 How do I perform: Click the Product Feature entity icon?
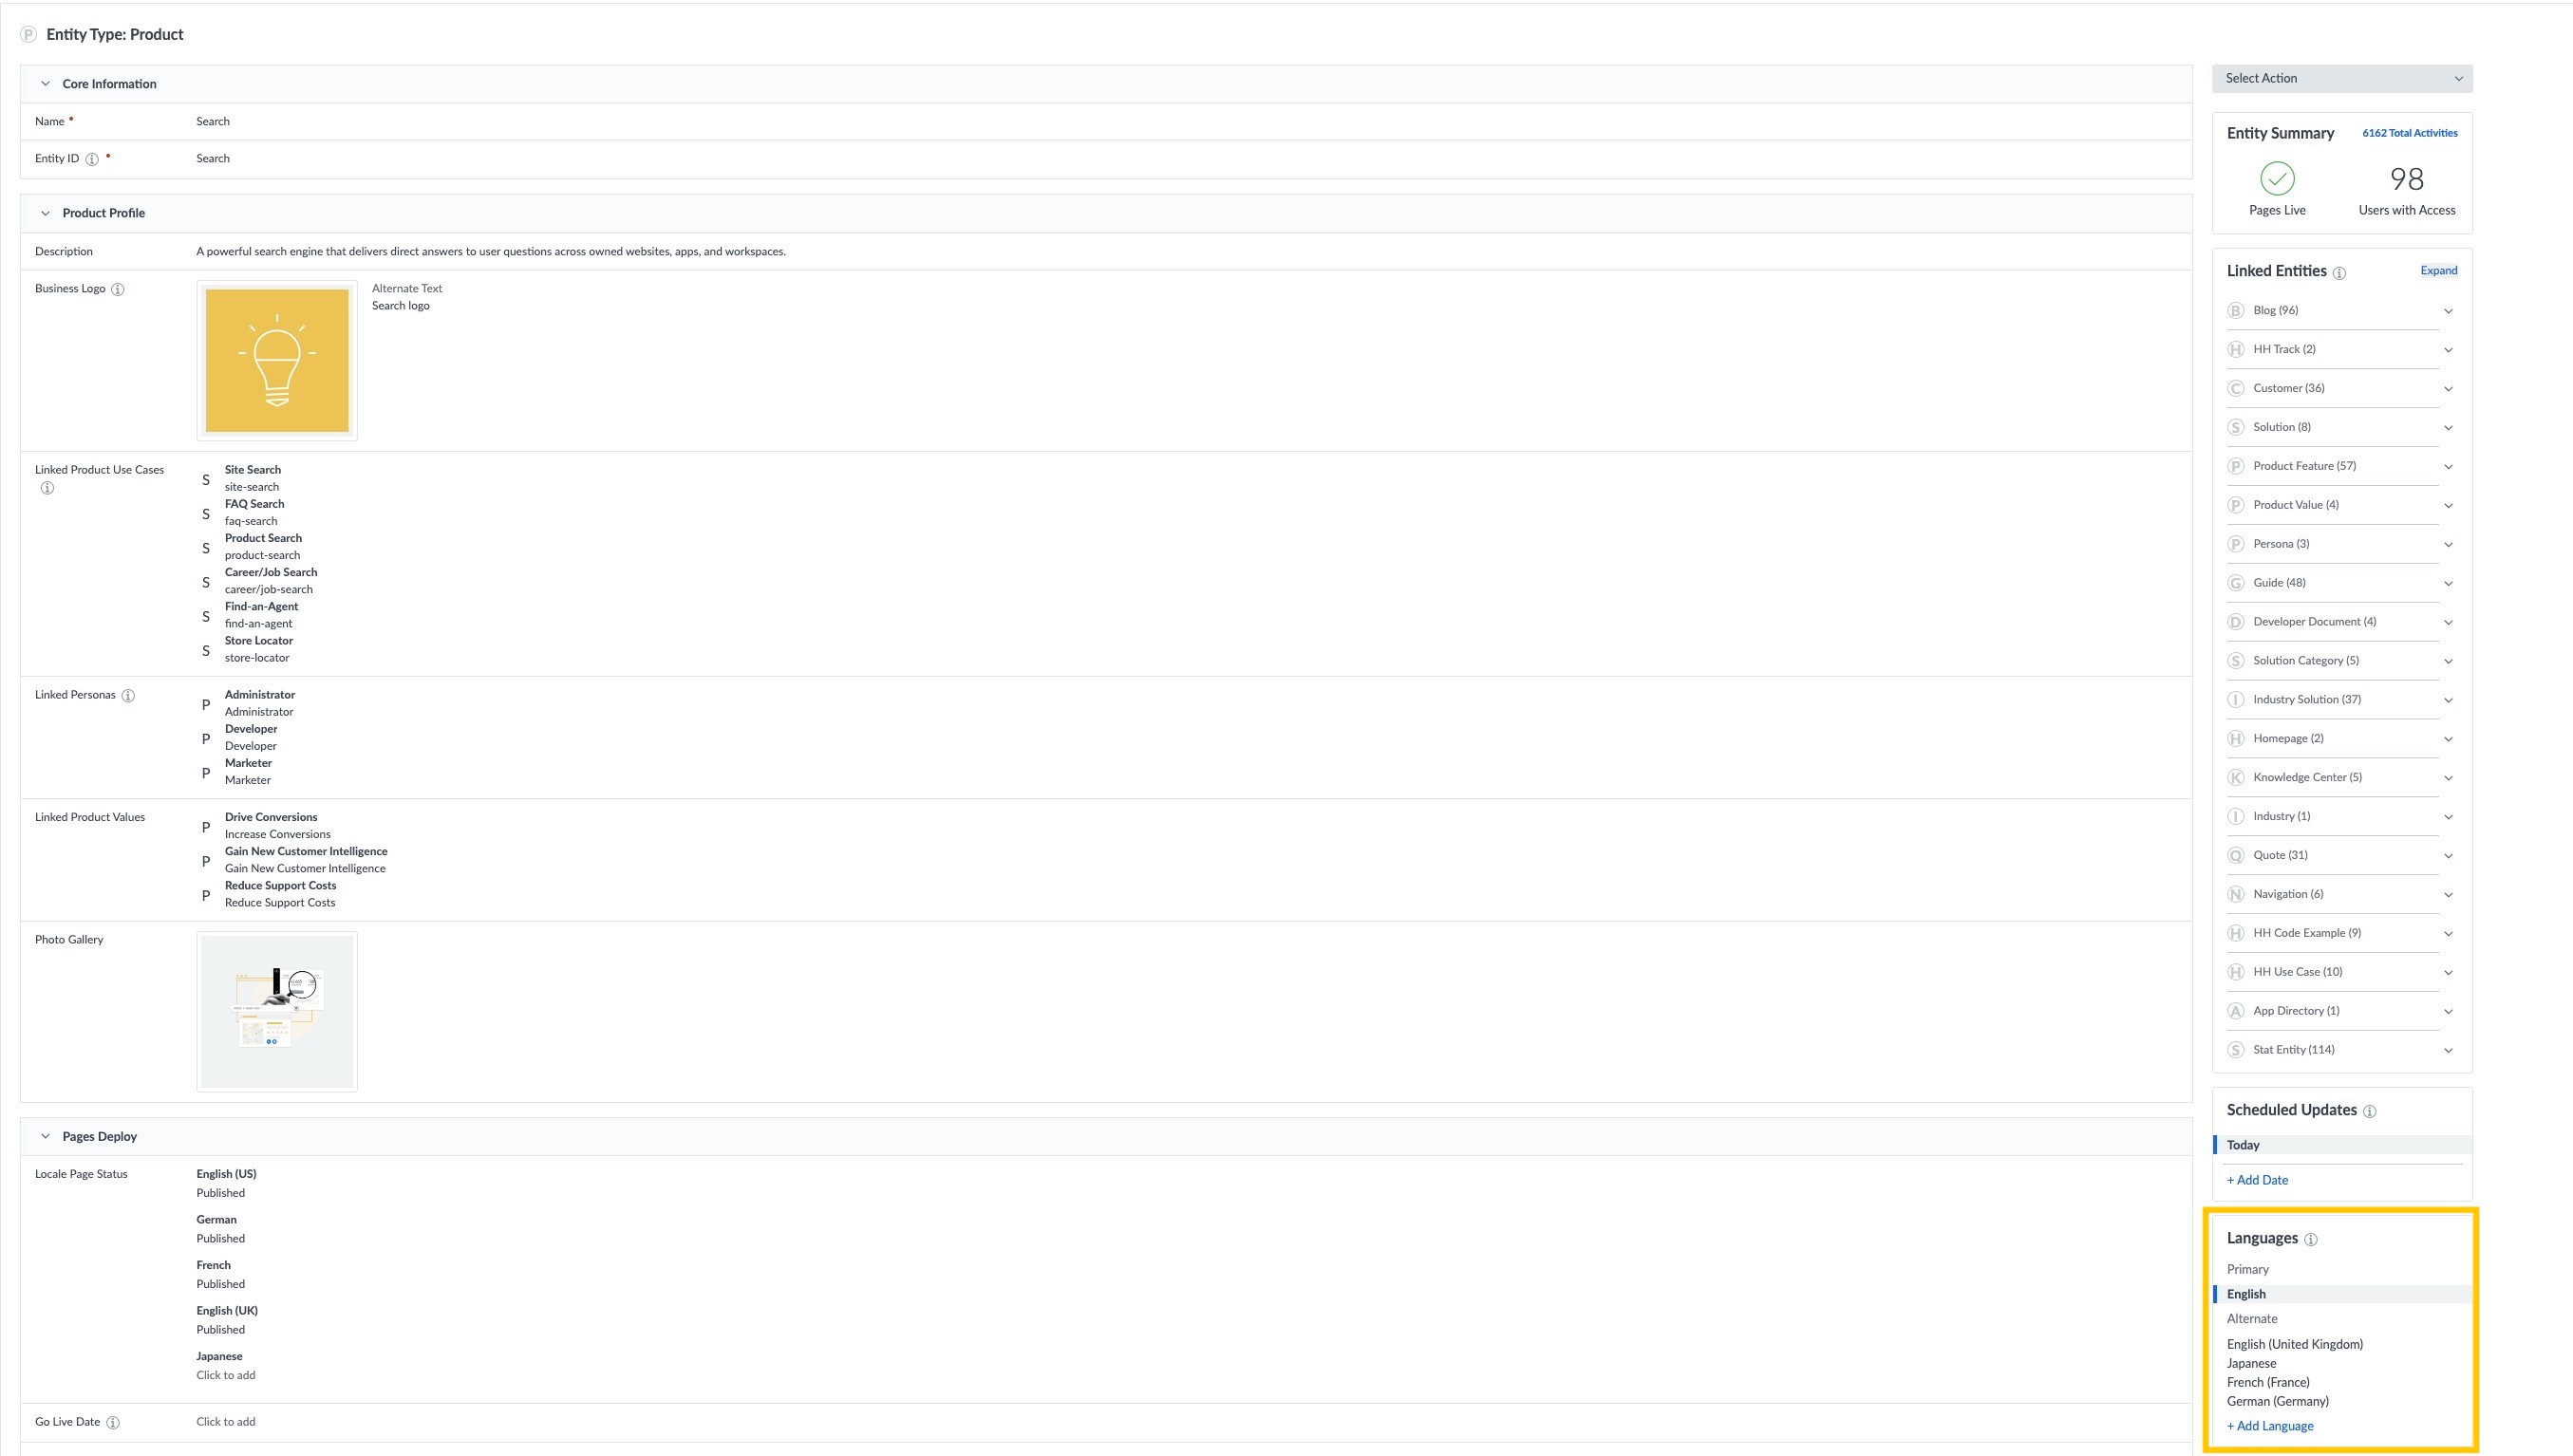pyautogui.click(x=2235, y=465)
